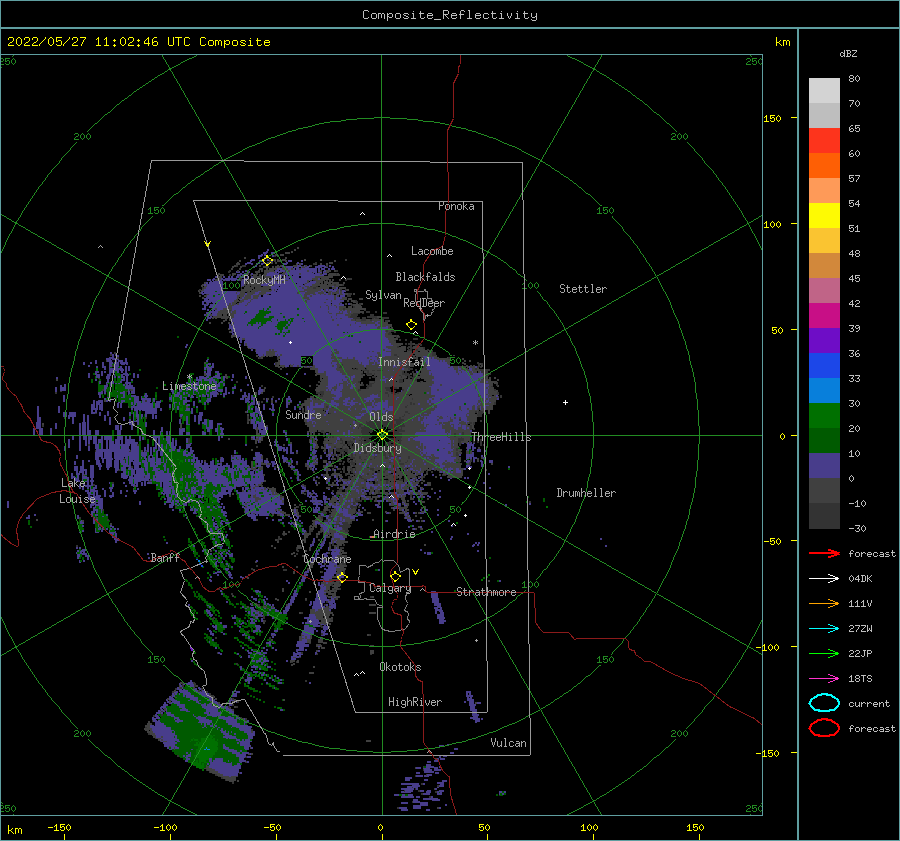Select the yellow diamond marker below Cochrane
Viewport: 900px width, 841px height.
[x=342, y=577]
